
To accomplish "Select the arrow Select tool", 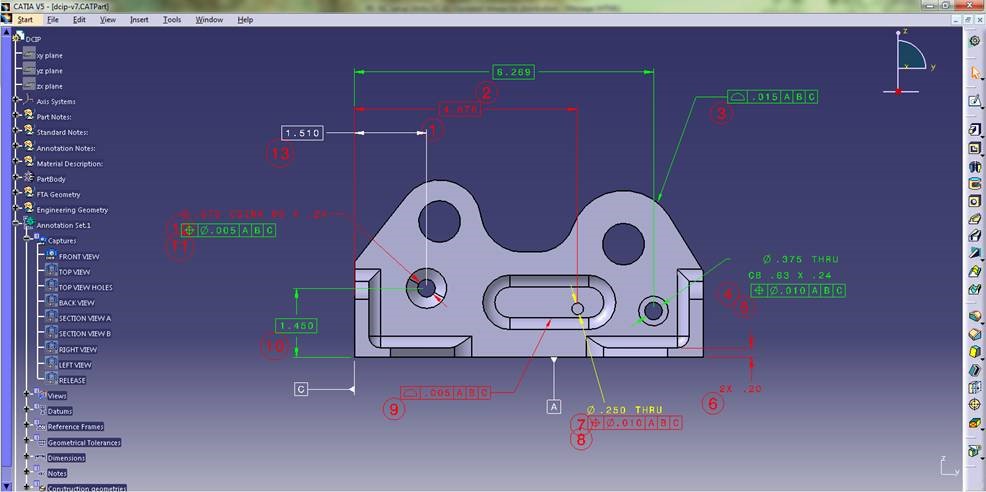I will pyautogui.click(x=975, y=73).
